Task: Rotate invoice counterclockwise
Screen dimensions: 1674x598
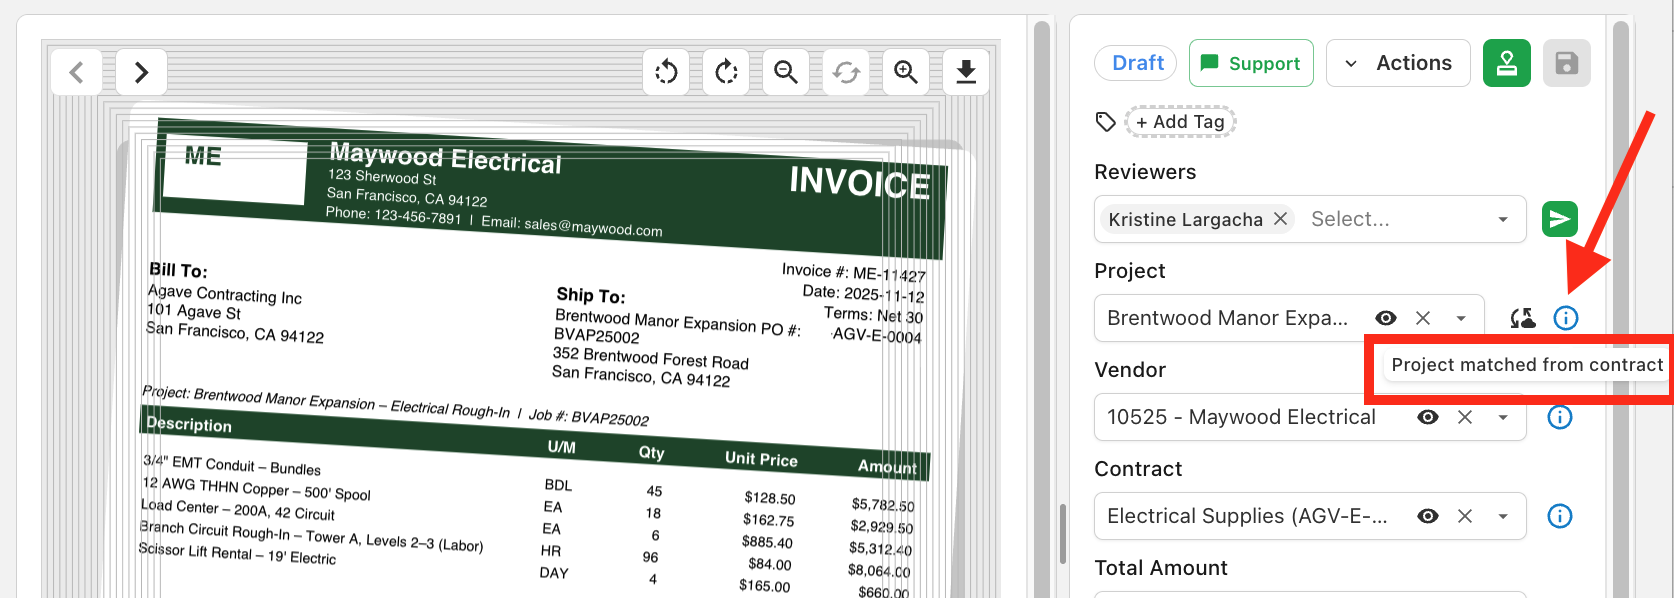Action: point(666,72)
